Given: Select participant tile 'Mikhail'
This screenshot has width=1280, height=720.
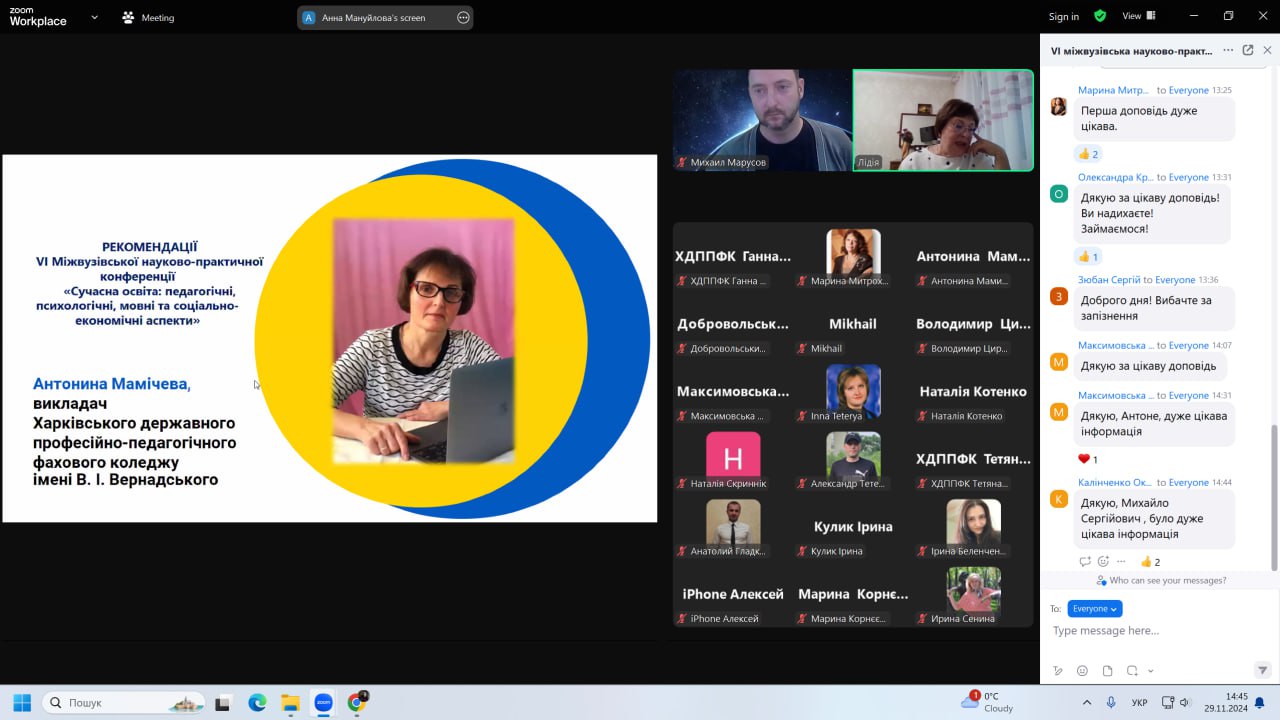Looking at the screenshot, I should (x=852, y=326).
